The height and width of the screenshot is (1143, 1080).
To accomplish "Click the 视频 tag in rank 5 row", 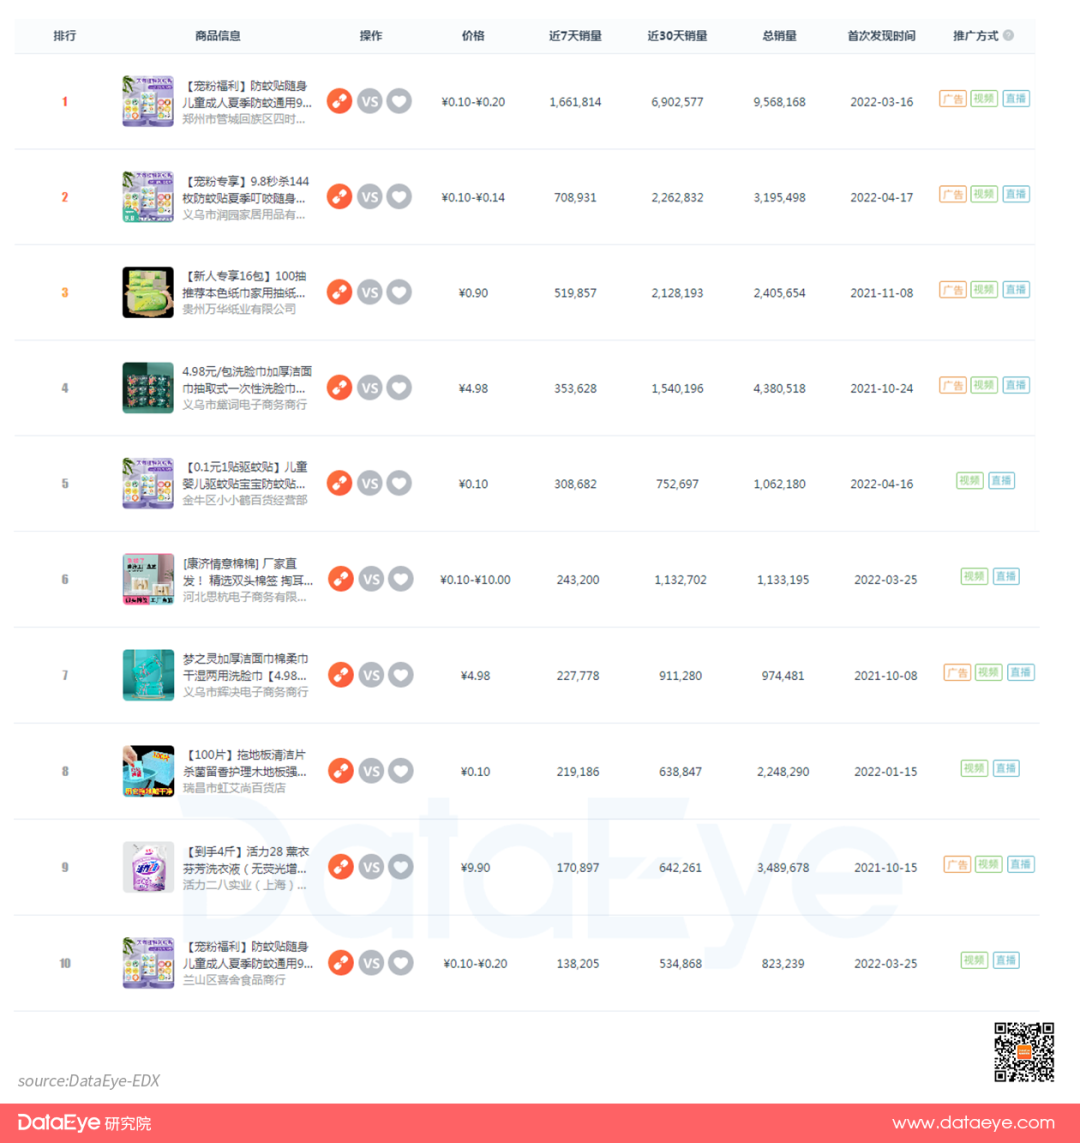I will tap(969, 480).
